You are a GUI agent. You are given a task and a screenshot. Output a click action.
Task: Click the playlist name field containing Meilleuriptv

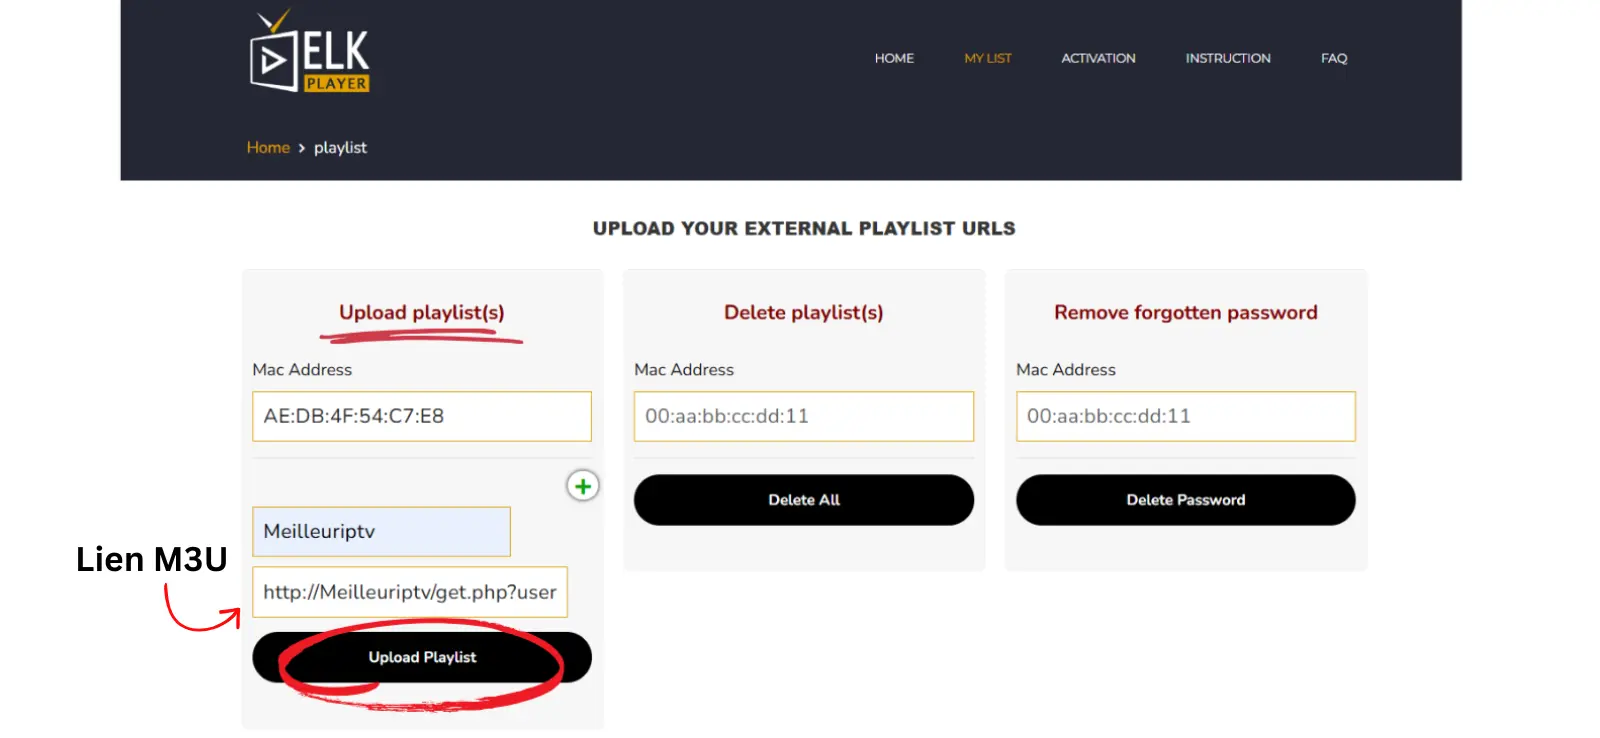click(x=381, y=531)
